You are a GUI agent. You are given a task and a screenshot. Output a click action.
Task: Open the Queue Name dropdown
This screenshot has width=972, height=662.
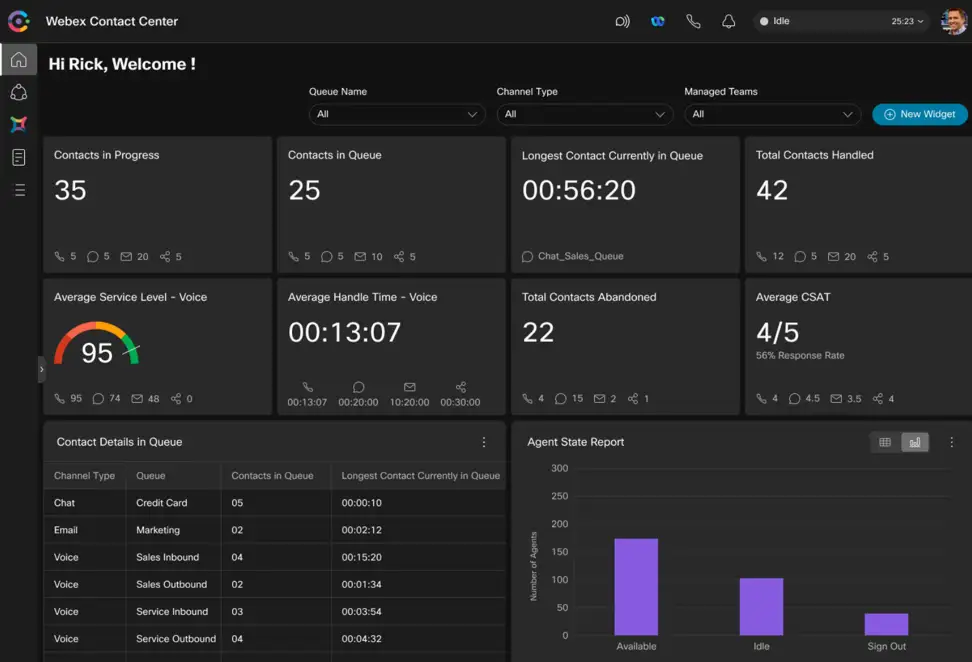point(397,114)
